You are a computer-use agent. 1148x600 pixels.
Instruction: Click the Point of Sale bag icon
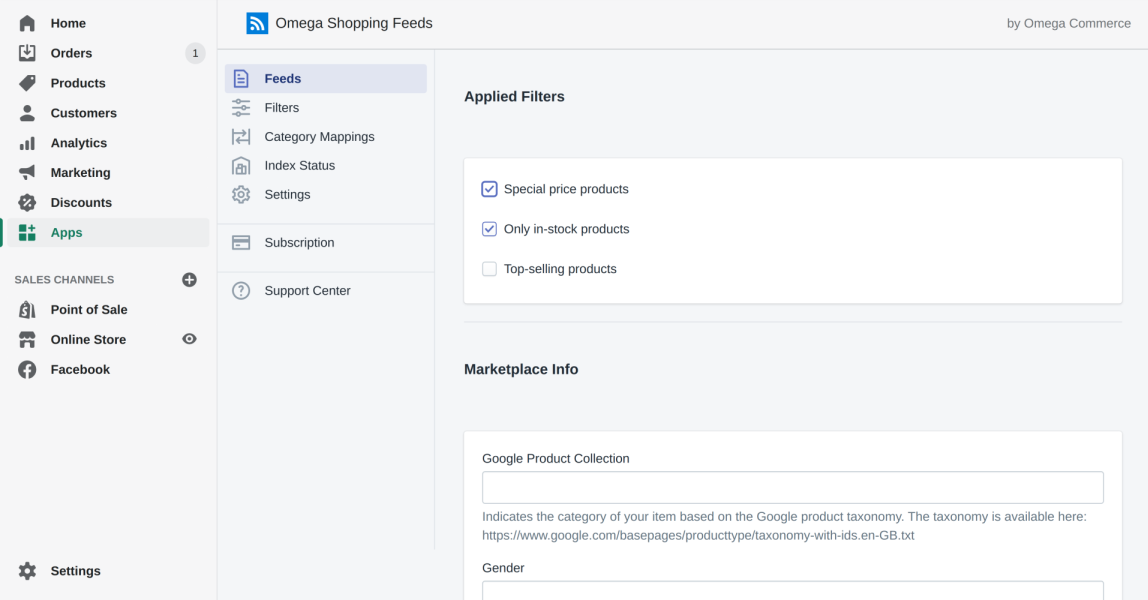click(x=27, y=310)
